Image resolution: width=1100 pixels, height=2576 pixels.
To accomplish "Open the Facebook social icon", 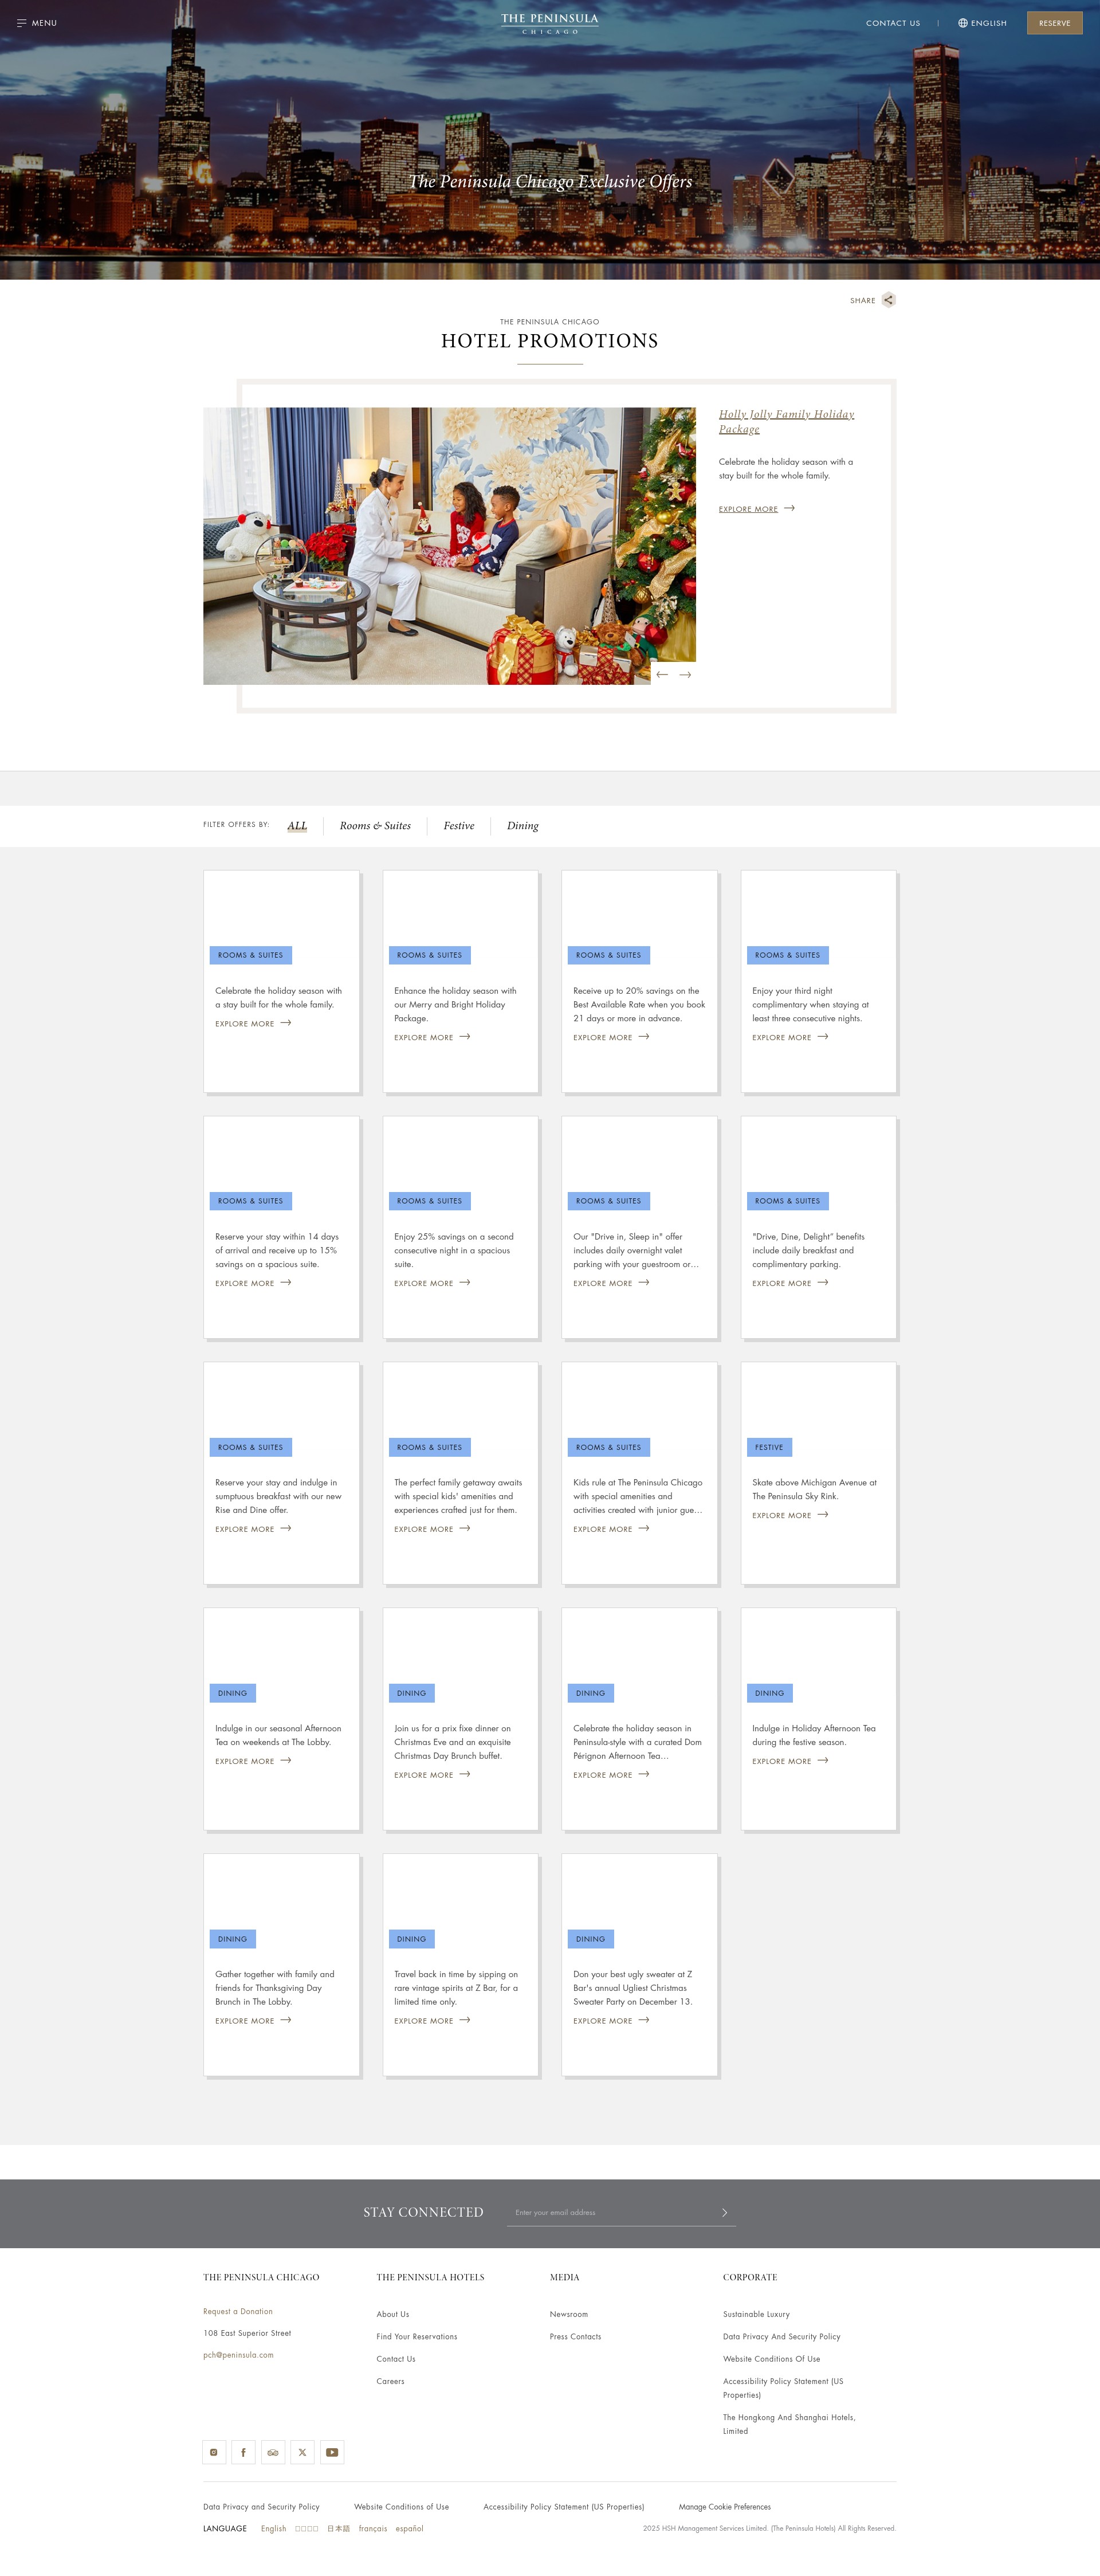I will 243,2452.
